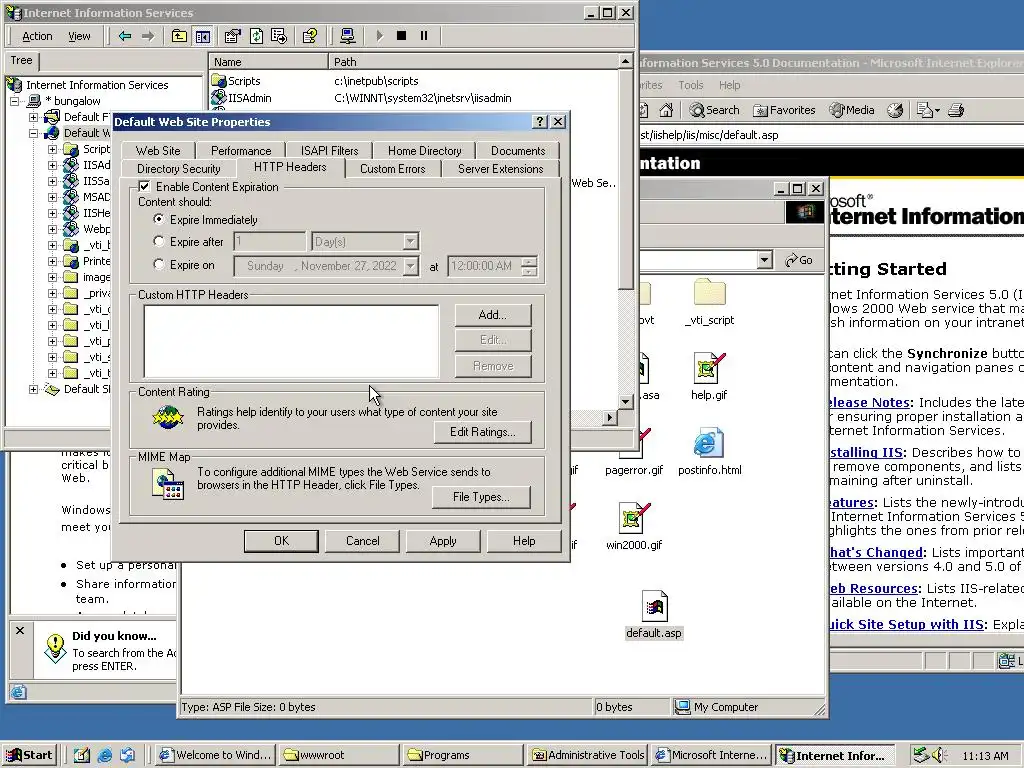Expand the Default SMTP server node
1024x768 pixels.
[33, 389]
